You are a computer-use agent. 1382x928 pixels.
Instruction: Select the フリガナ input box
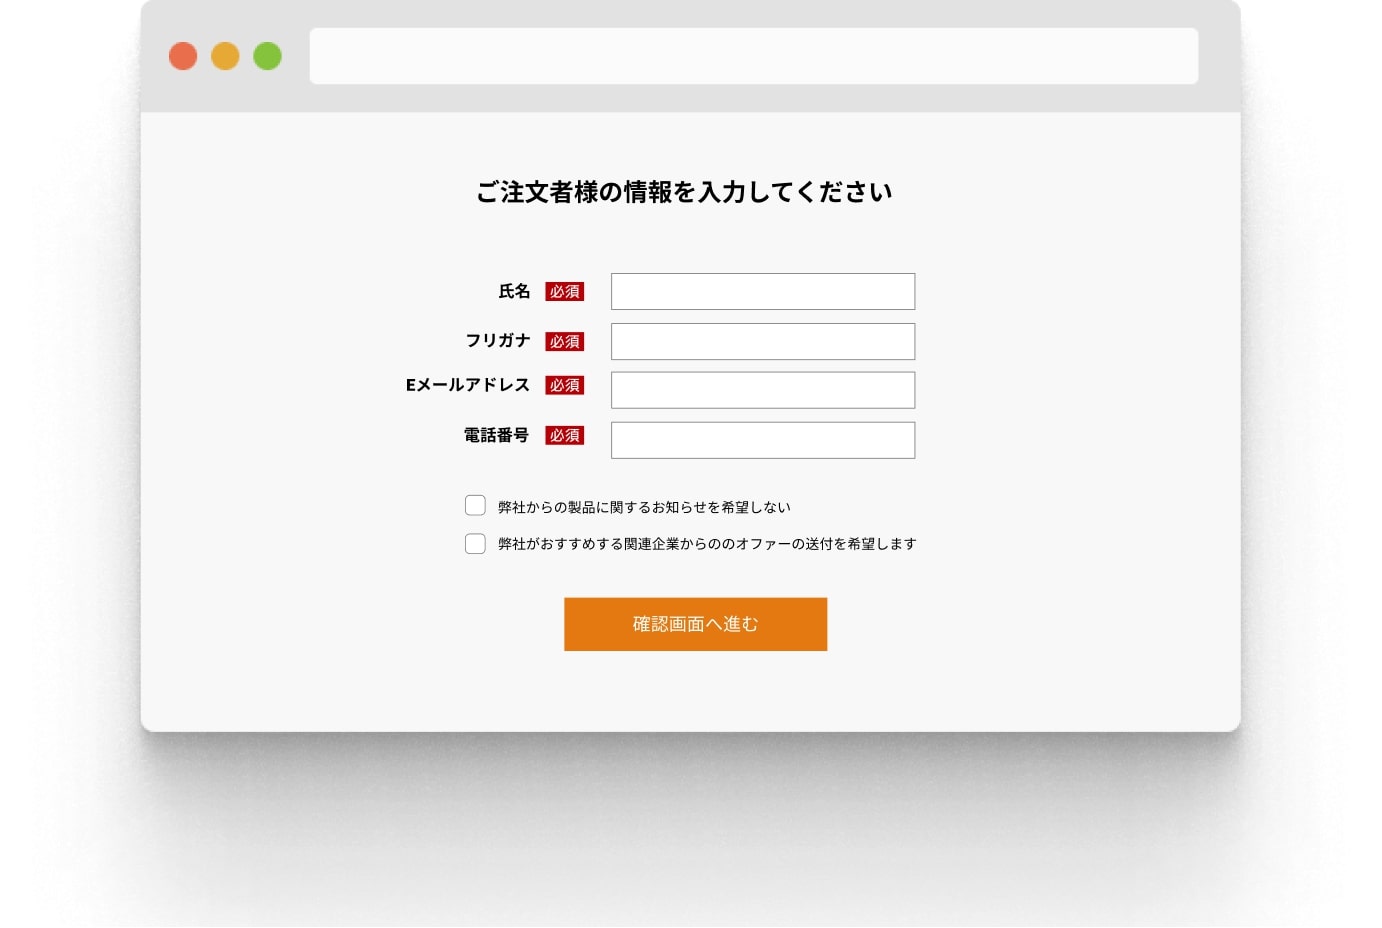point(762,342)
